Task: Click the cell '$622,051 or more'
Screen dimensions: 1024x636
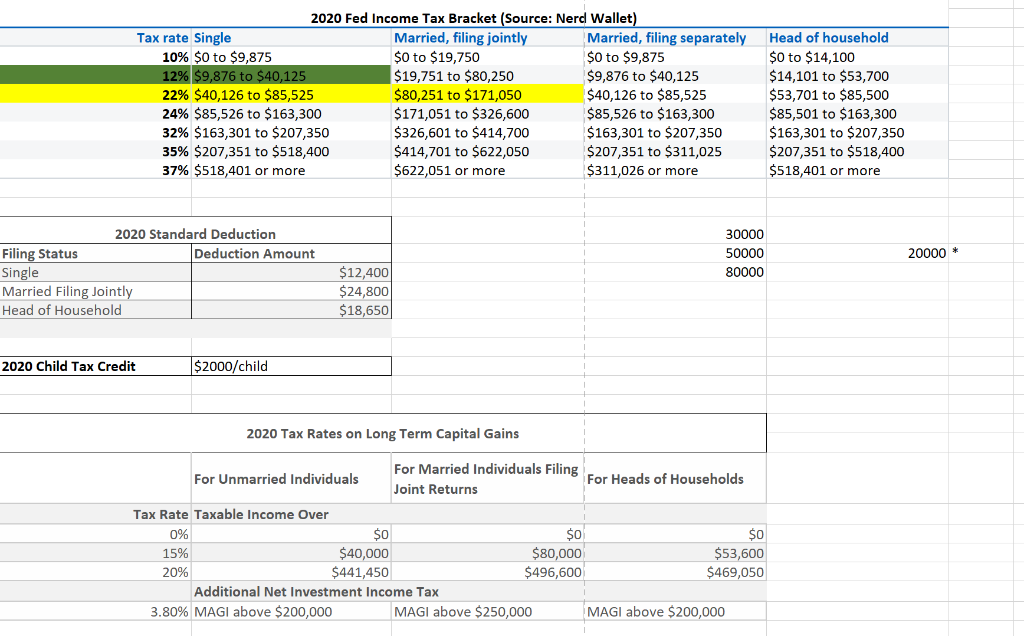Action: coord(488,170)
